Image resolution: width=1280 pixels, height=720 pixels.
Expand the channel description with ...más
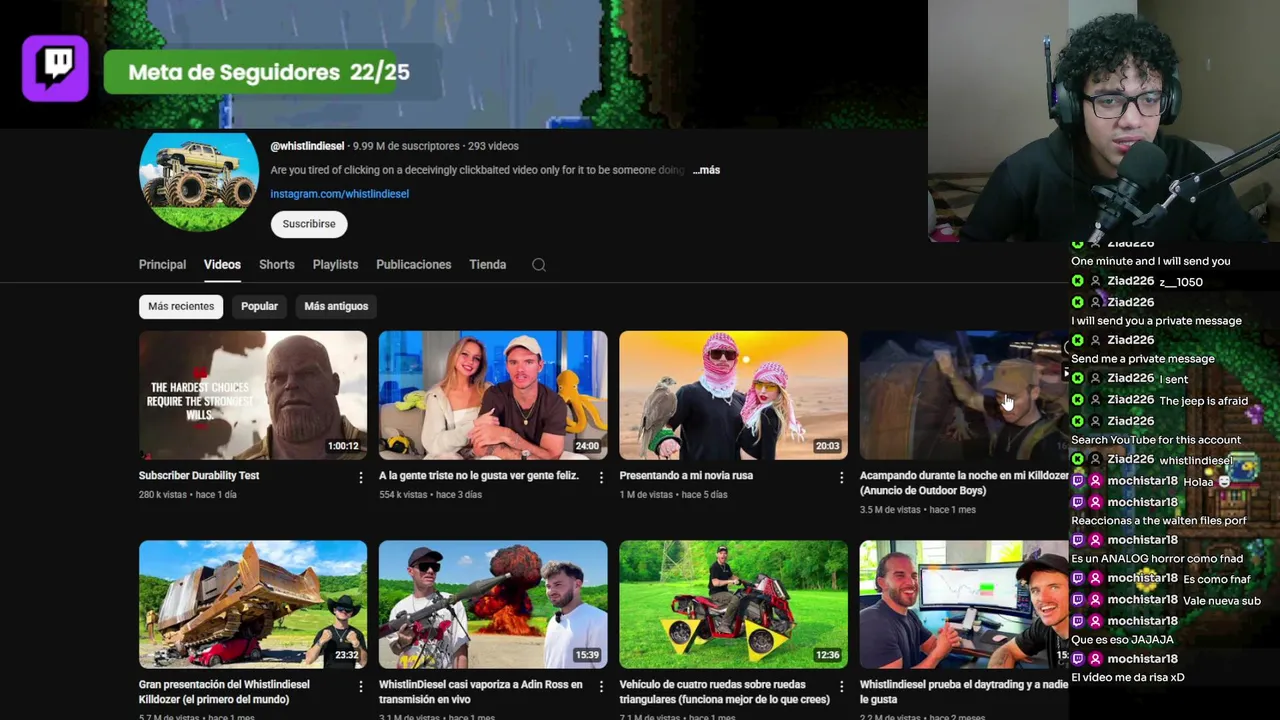click(x=706, y=170)
